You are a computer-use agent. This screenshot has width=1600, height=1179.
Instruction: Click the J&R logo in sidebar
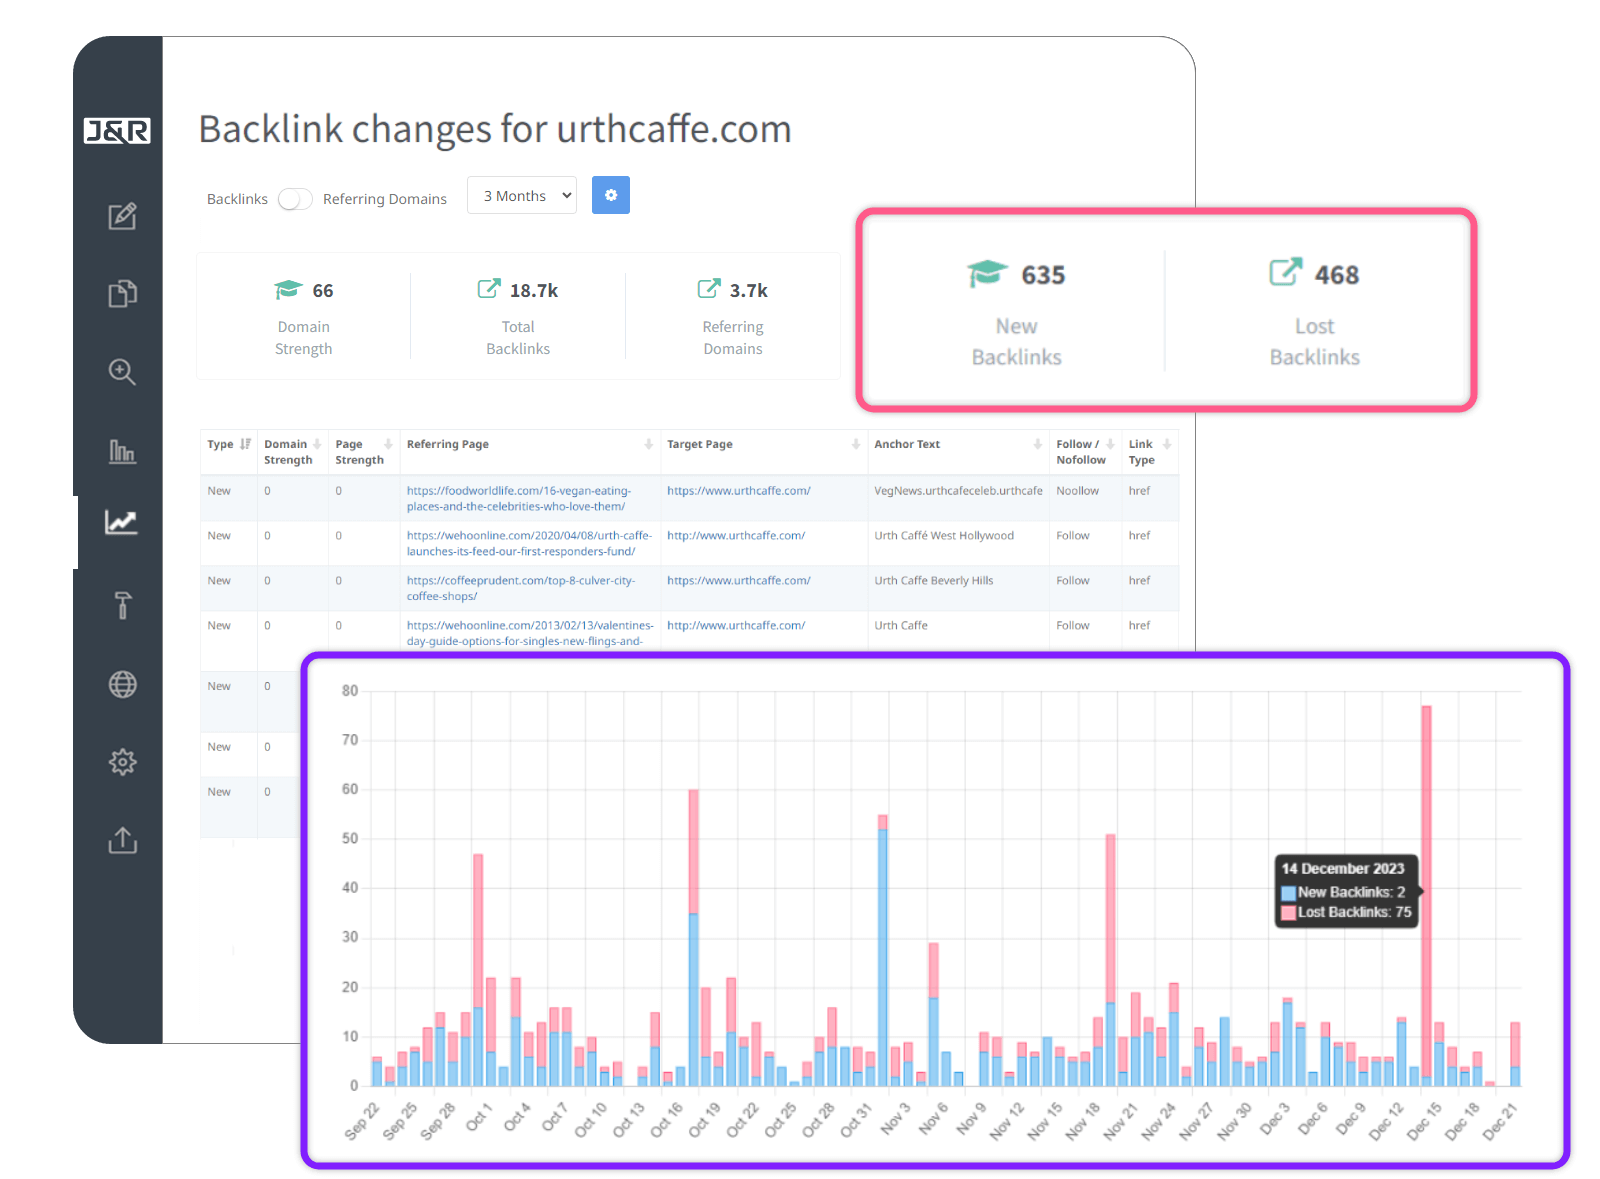coord(117,131)
